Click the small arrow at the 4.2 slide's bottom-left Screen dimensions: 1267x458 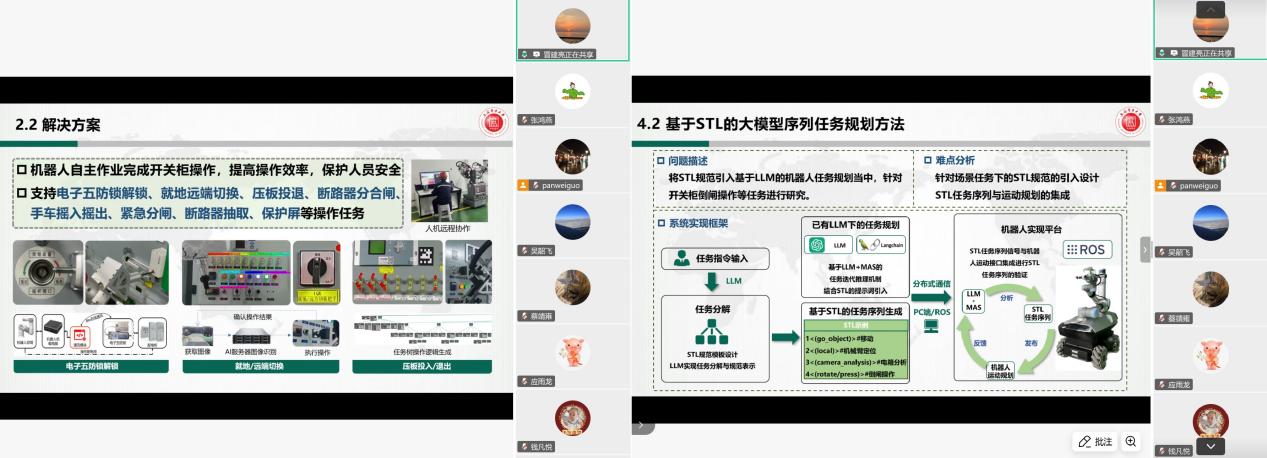pyautogui.click(x=639, y=426)
